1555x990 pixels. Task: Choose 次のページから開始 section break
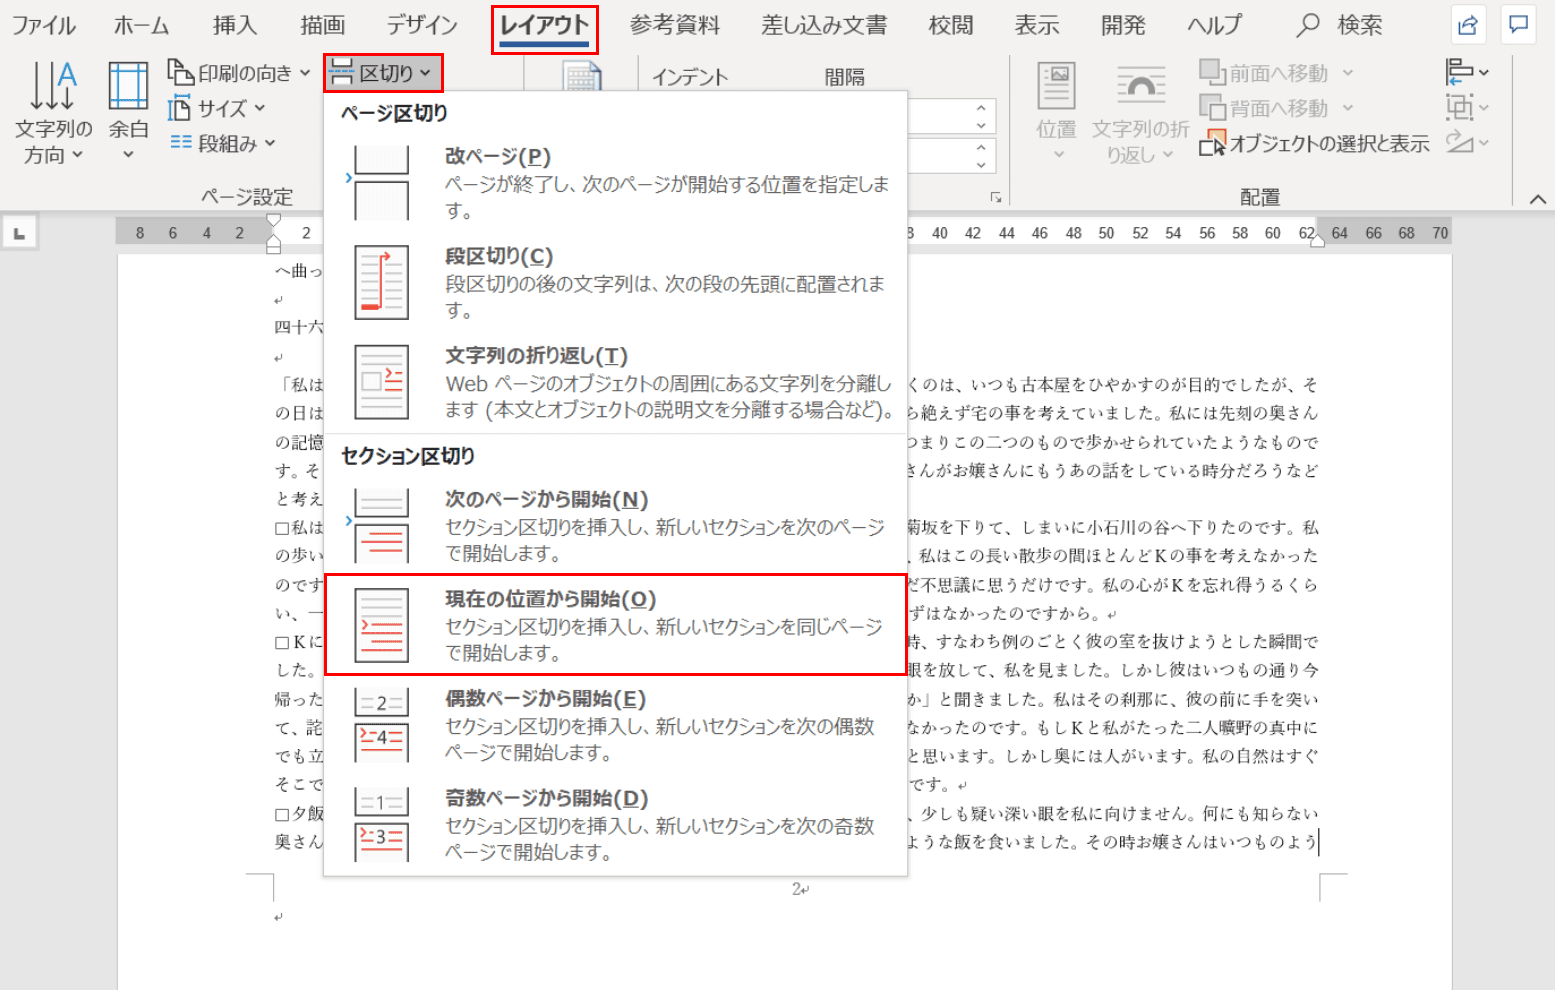point(615,525)
